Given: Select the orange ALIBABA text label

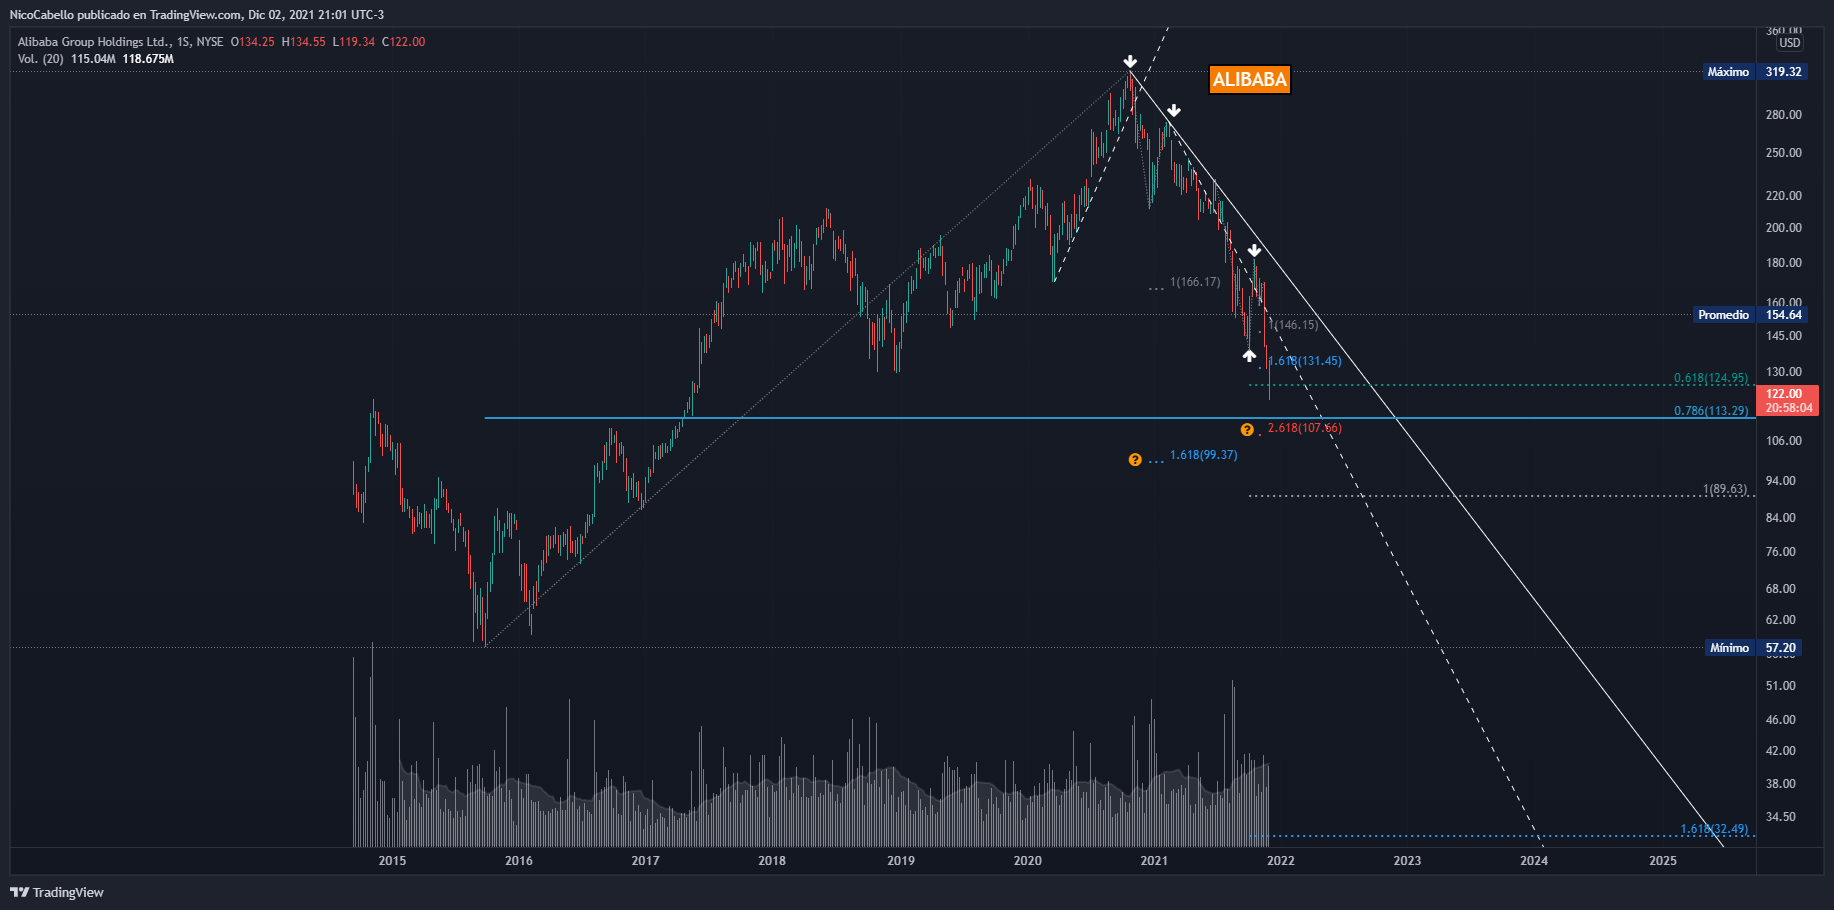Looking at the screenshot, I should (1250, 80).
